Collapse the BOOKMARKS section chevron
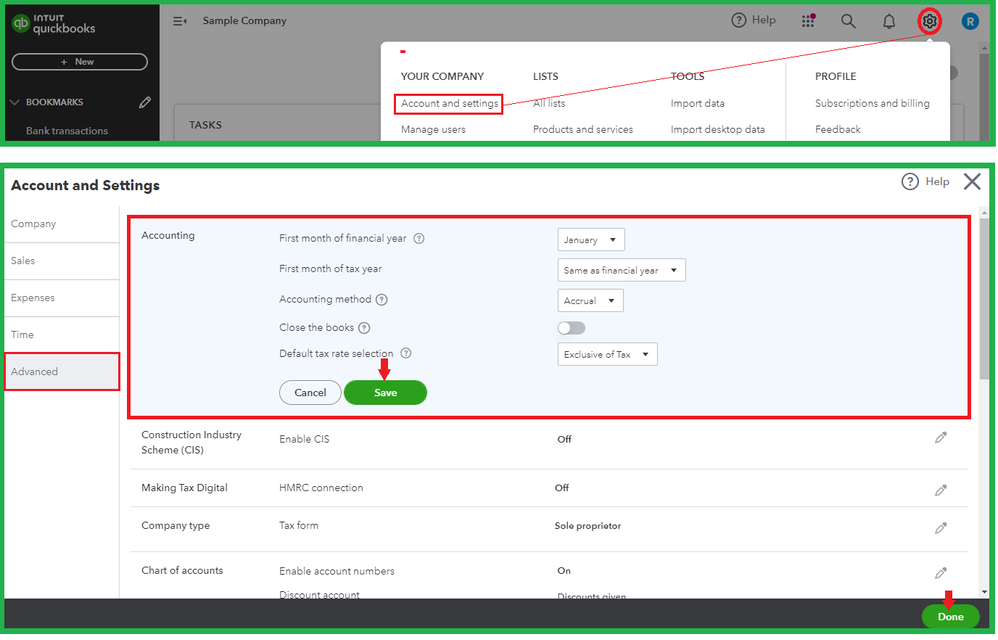Viewport: 998px width, 640px height. 15,102
